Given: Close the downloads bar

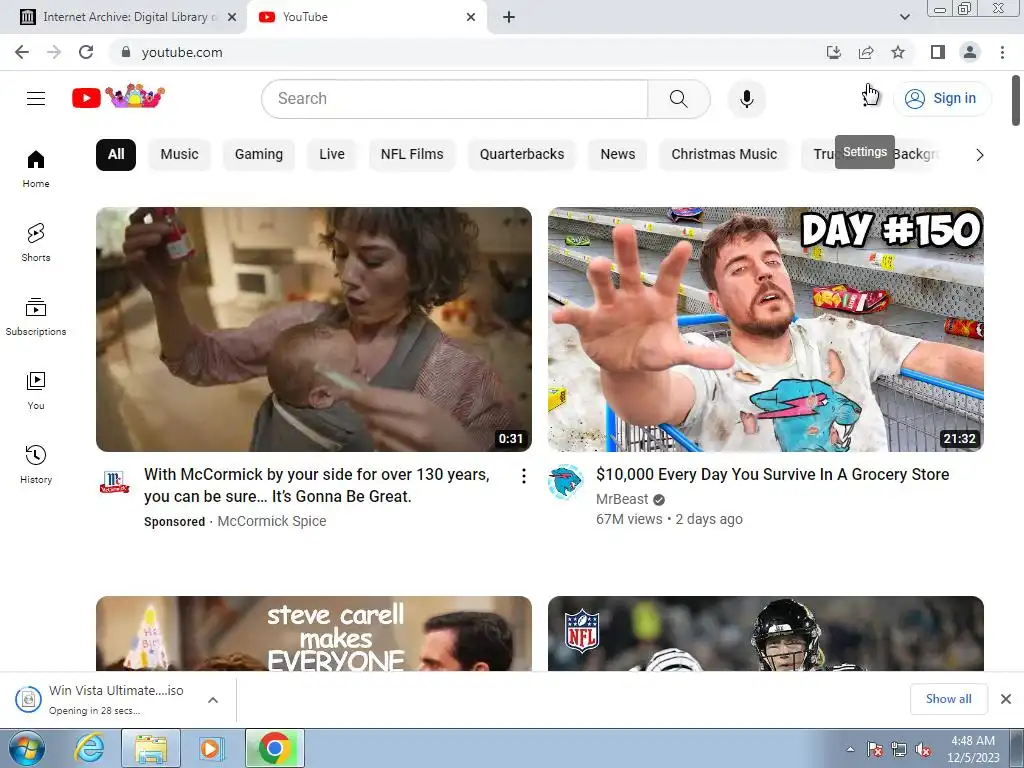Looking at the screenshot, I should [x=1006, y=699].
